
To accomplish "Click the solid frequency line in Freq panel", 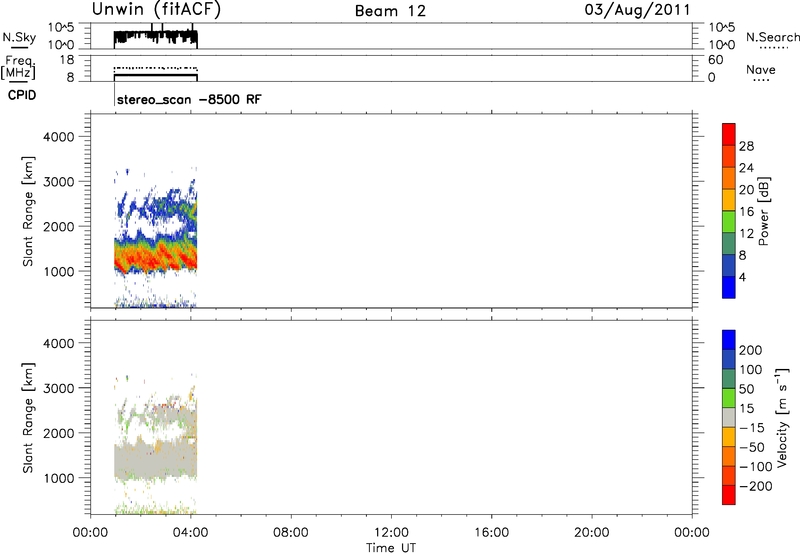I will point(155,75).
